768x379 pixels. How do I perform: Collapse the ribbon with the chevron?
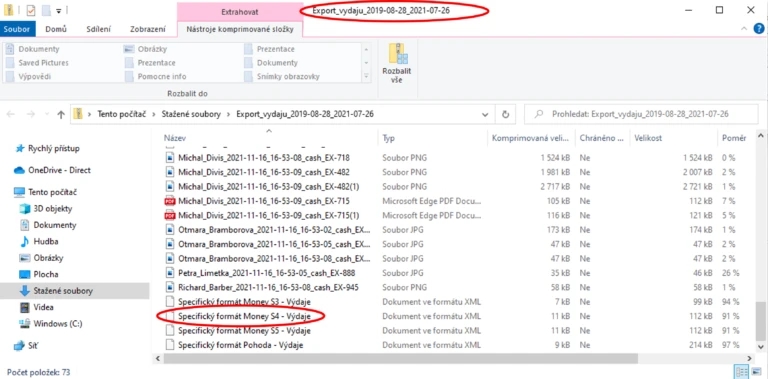point(744,29)
